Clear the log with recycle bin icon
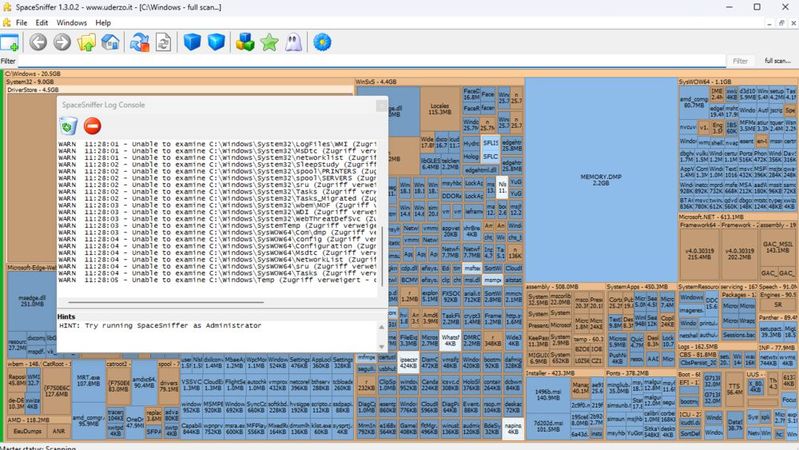 coord(68,125)
